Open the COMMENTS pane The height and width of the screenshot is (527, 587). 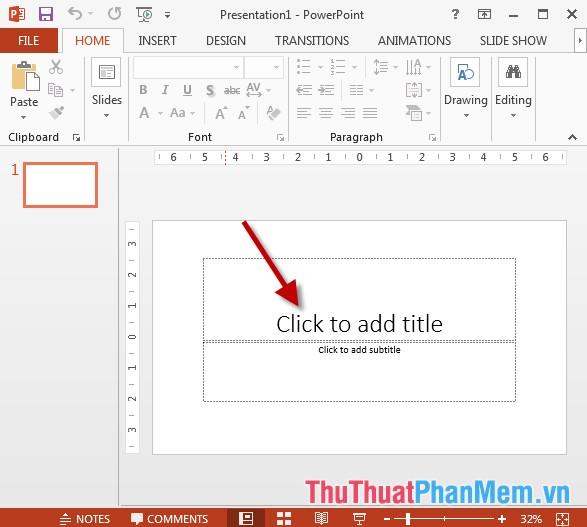(x=169, y=519)
